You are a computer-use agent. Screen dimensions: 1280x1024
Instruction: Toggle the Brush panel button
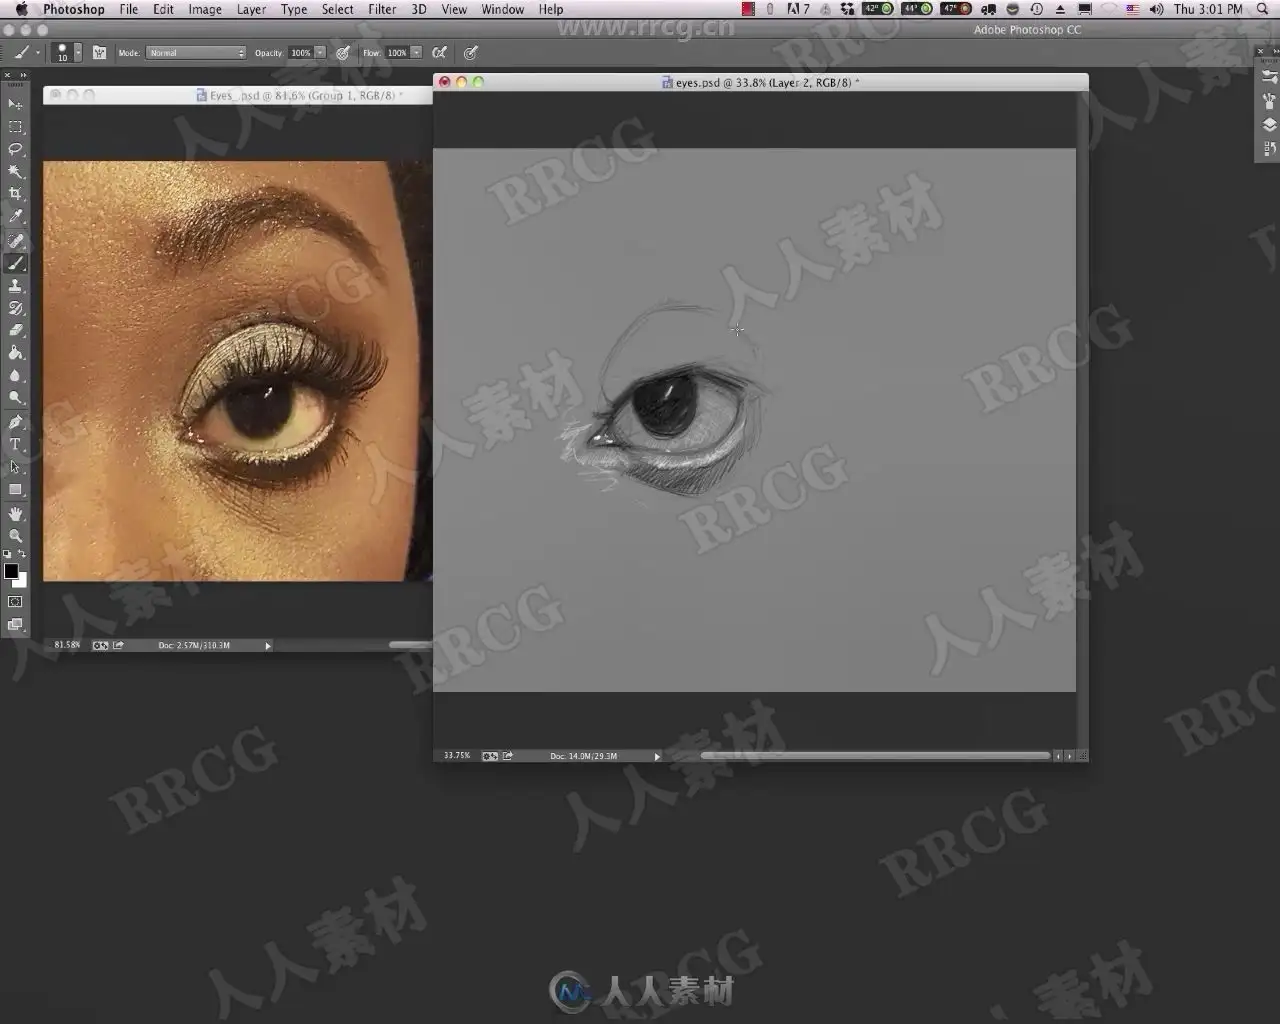[x=99, y=52]
